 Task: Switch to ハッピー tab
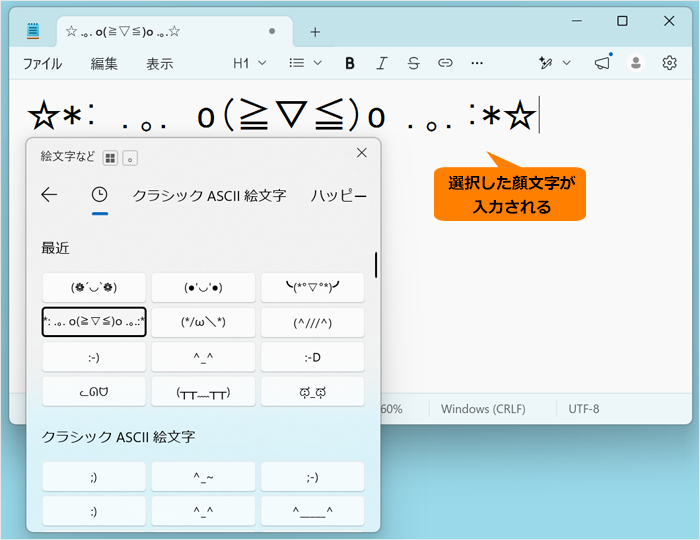click(x=338, y=195)
